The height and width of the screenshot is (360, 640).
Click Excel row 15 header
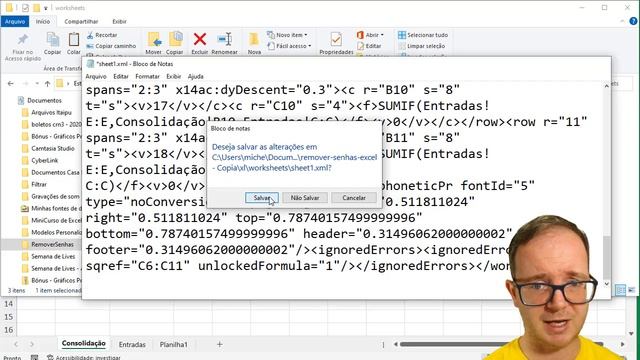click(8, 317)
